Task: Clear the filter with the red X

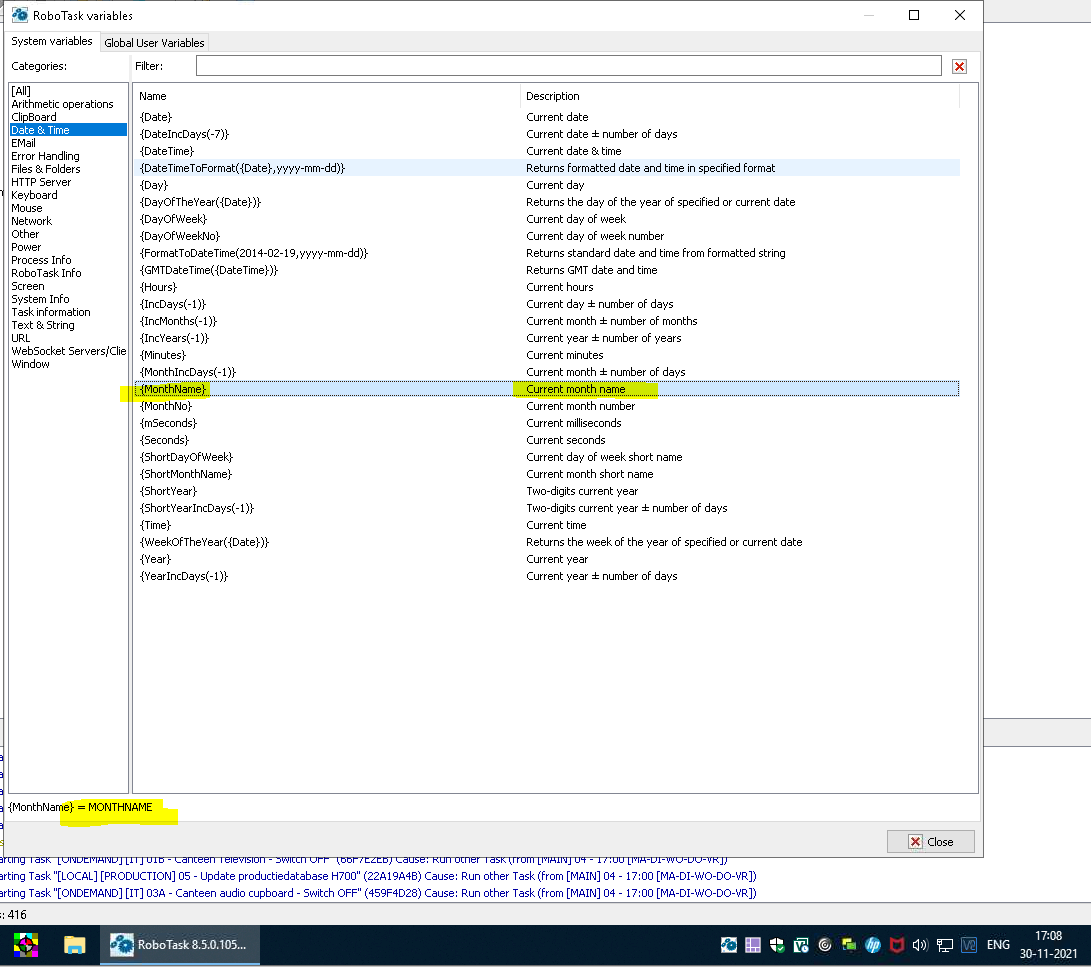Action: (959, 66)
